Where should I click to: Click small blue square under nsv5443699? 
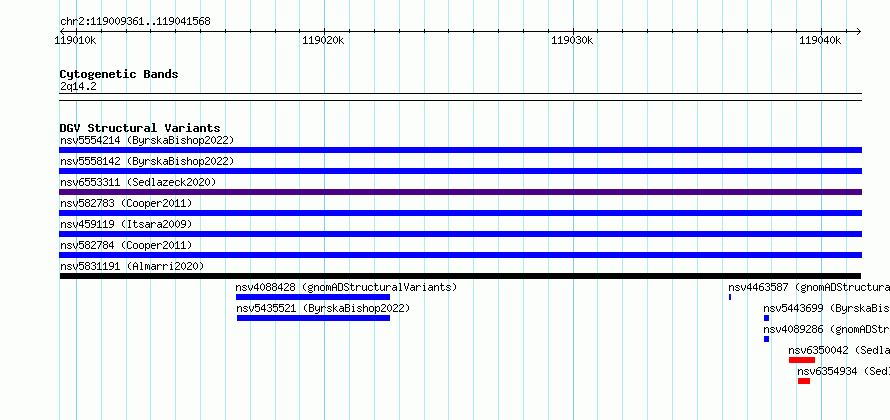tap(766, 318)
